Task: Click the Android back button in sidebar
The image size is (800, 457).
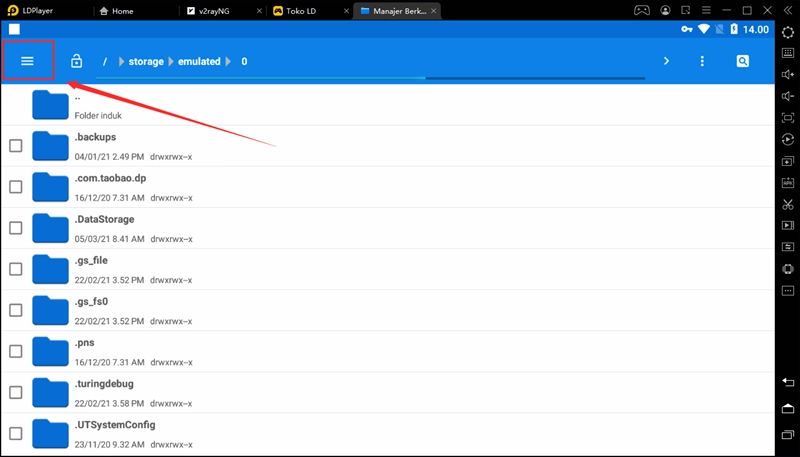Action: pos(788,383)
